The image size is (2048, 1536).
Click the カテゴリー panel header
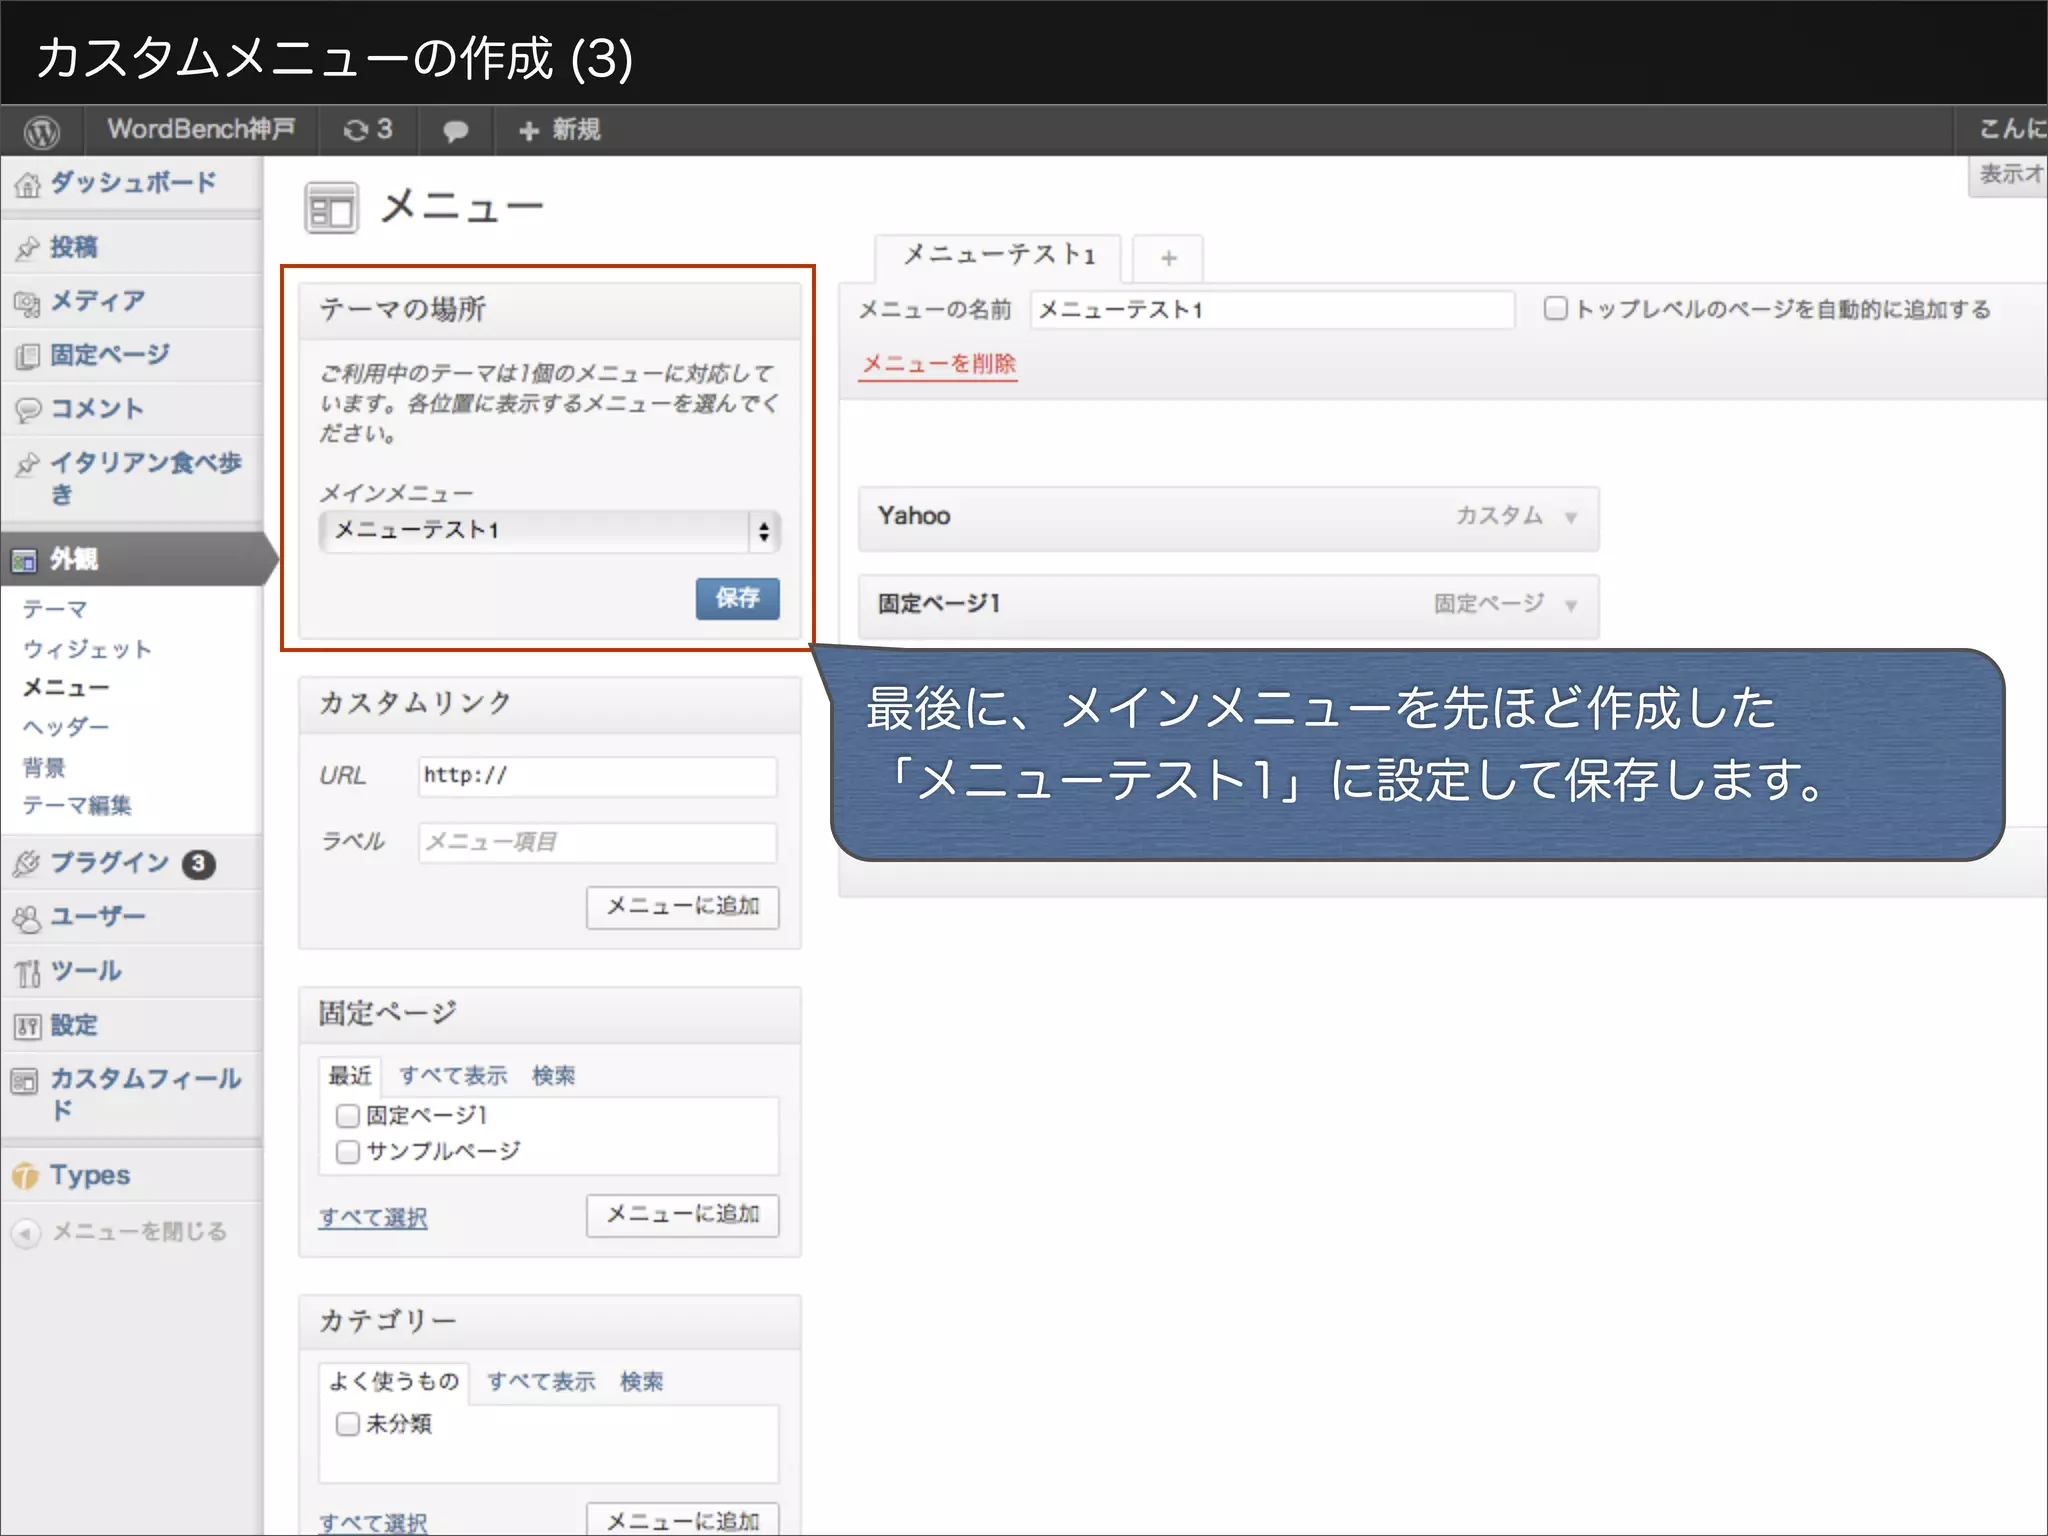549,1322
